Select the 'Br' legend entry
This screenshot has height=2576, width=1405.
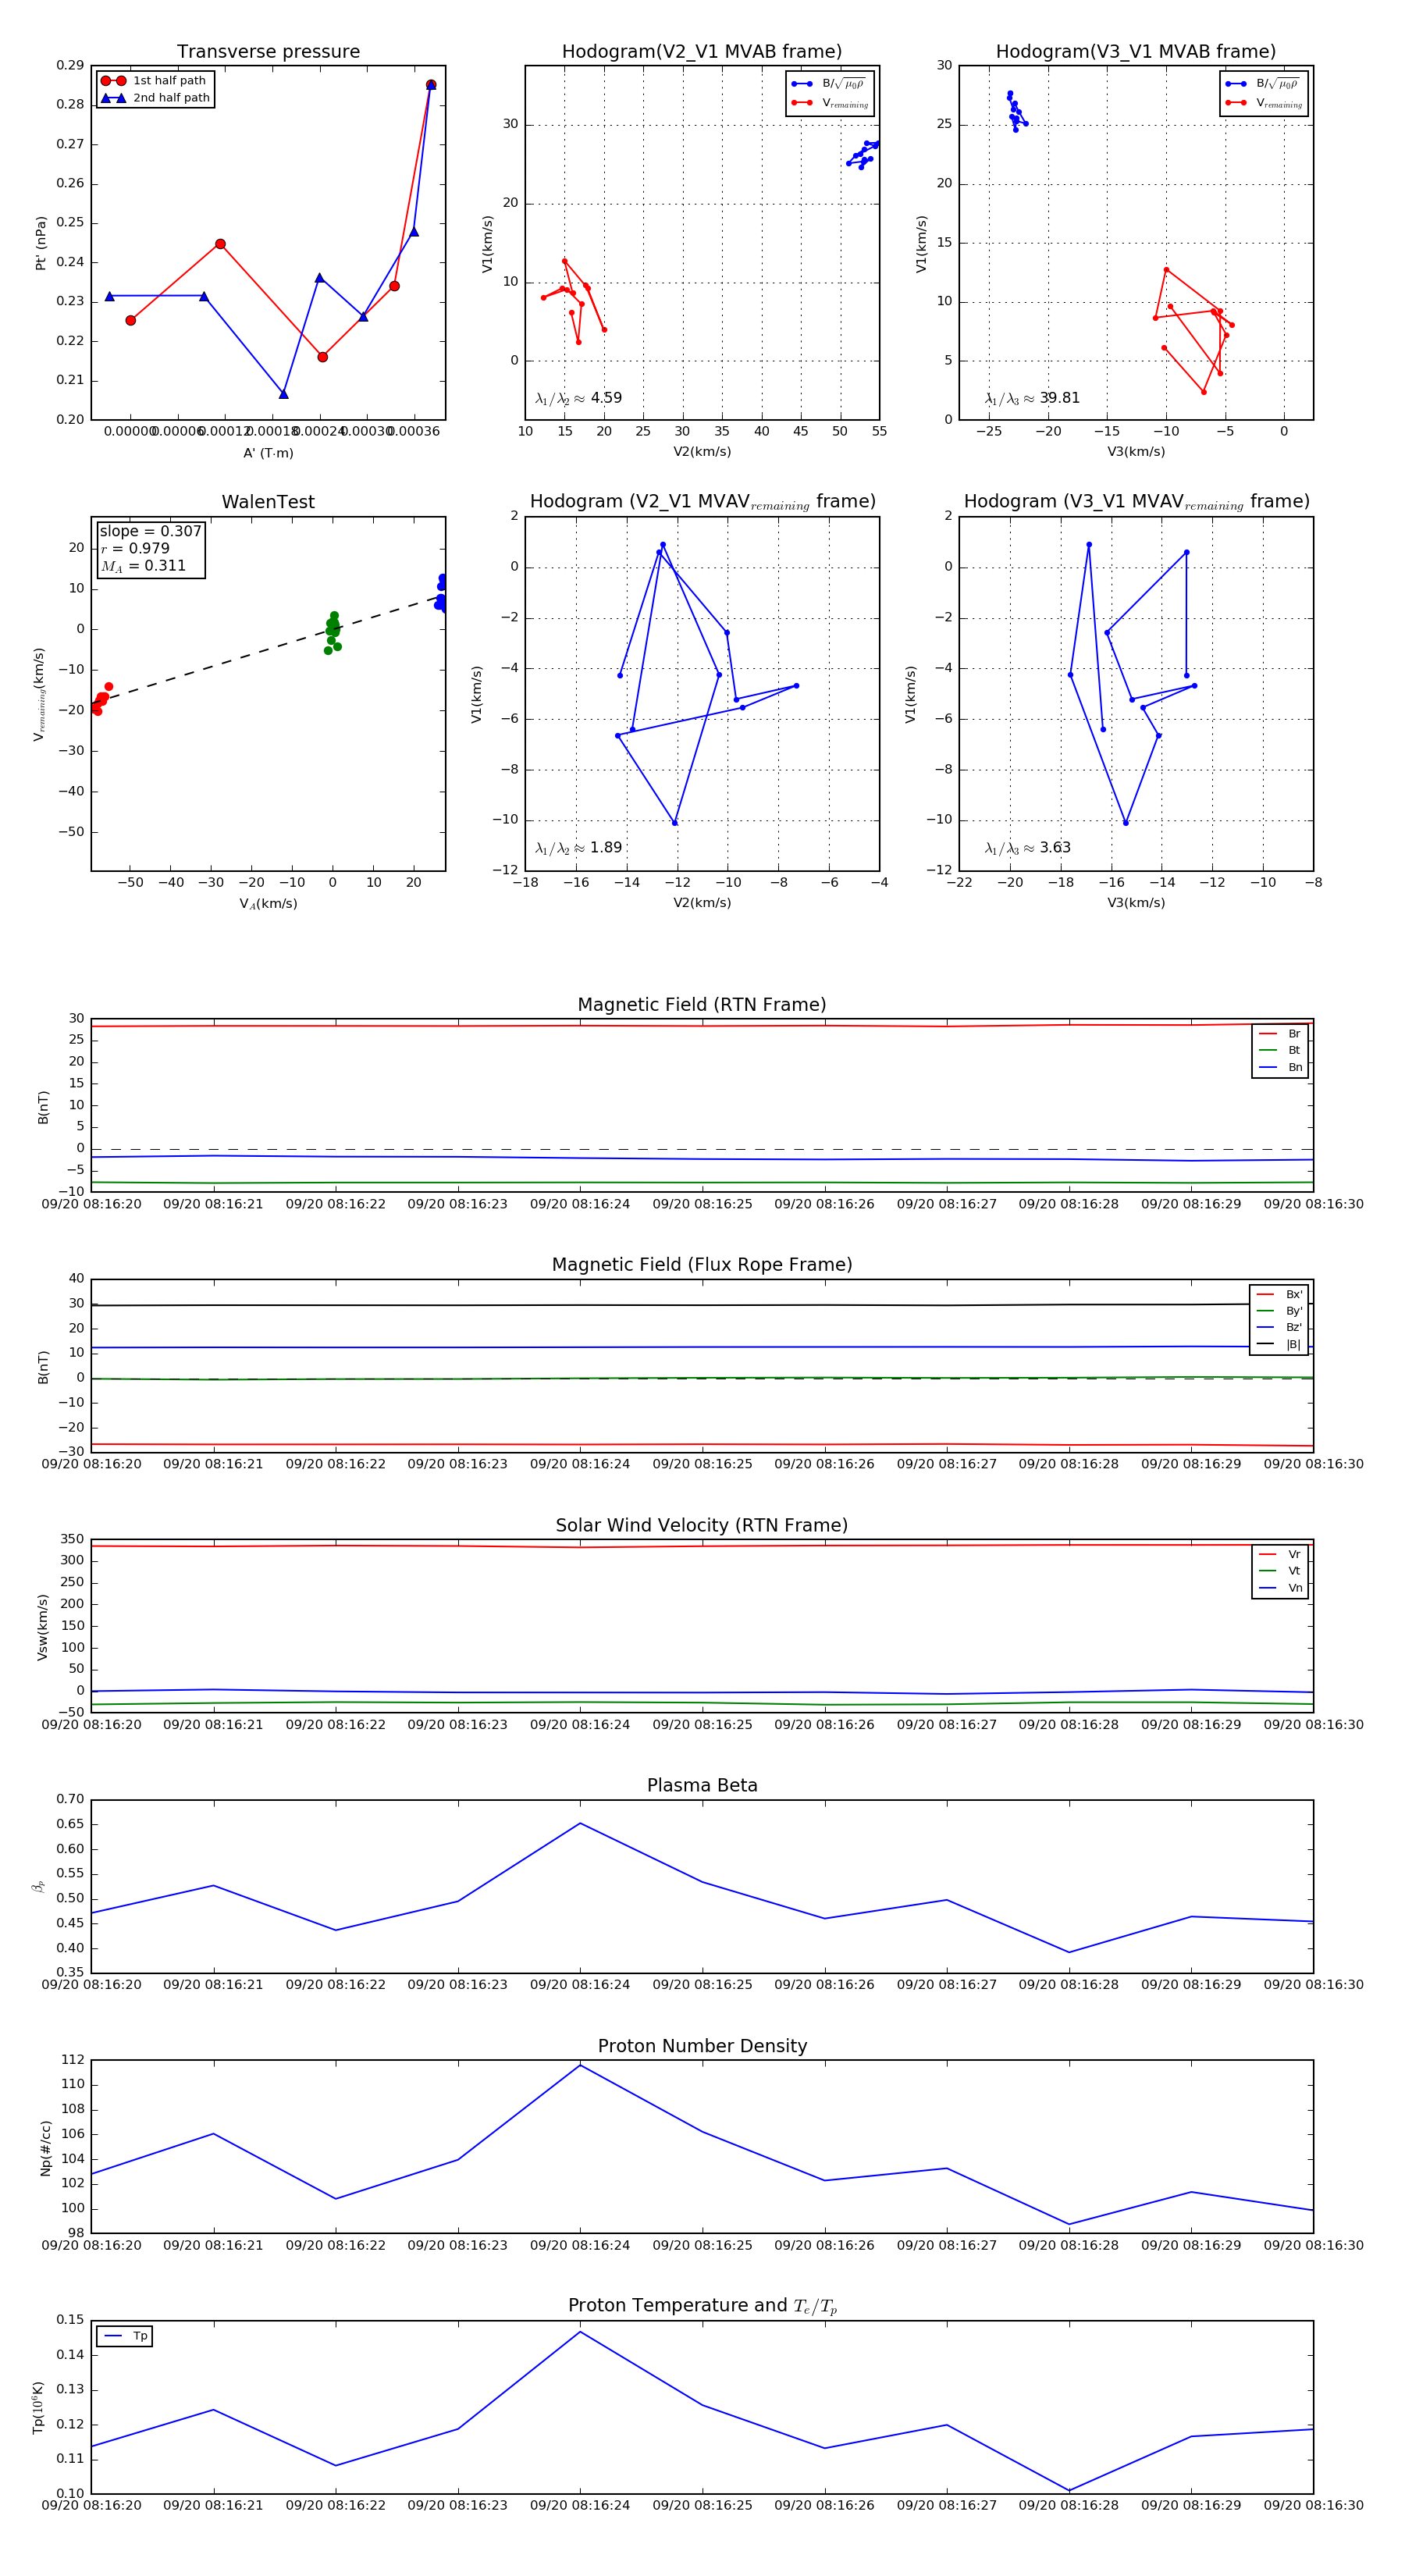pos(1280,1034)
